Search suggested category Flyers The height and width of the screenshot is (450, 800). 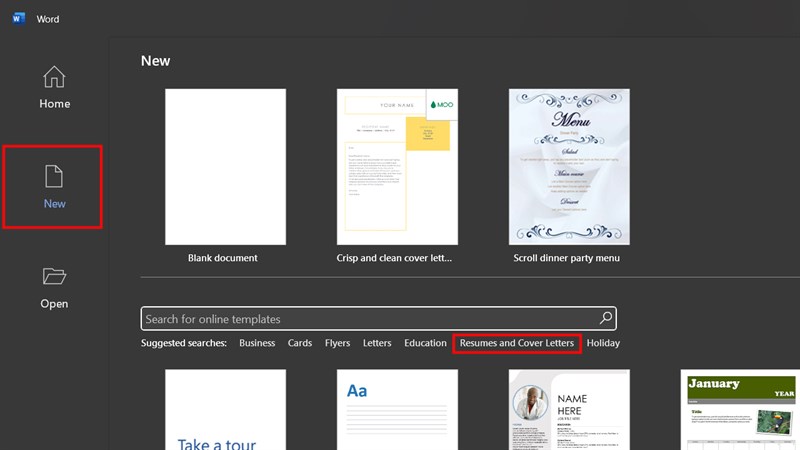pos(337,343)
